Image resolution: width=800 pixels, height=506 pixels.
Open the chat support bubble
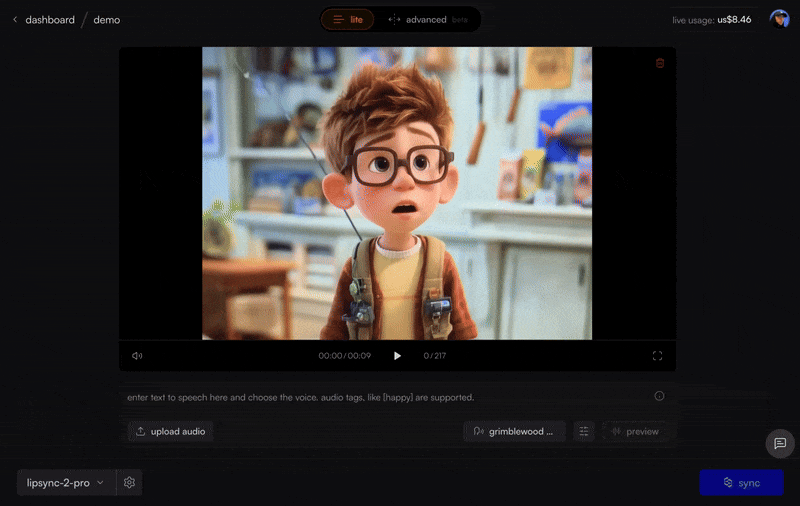pos(780,443)
